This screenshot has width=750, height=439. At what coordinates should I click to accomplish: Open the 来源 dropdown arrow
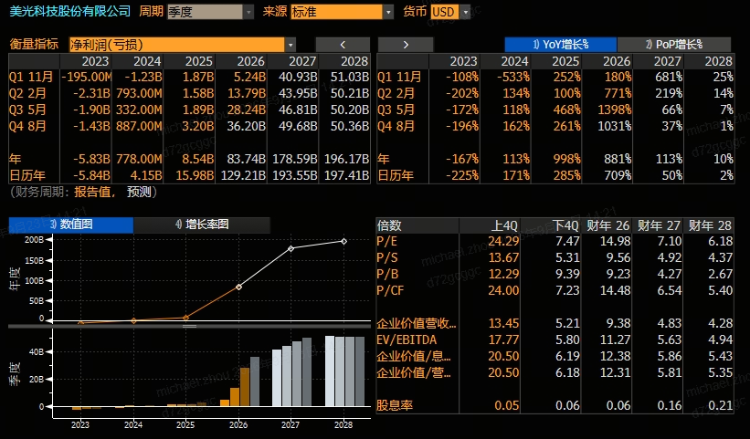[388, 12]
